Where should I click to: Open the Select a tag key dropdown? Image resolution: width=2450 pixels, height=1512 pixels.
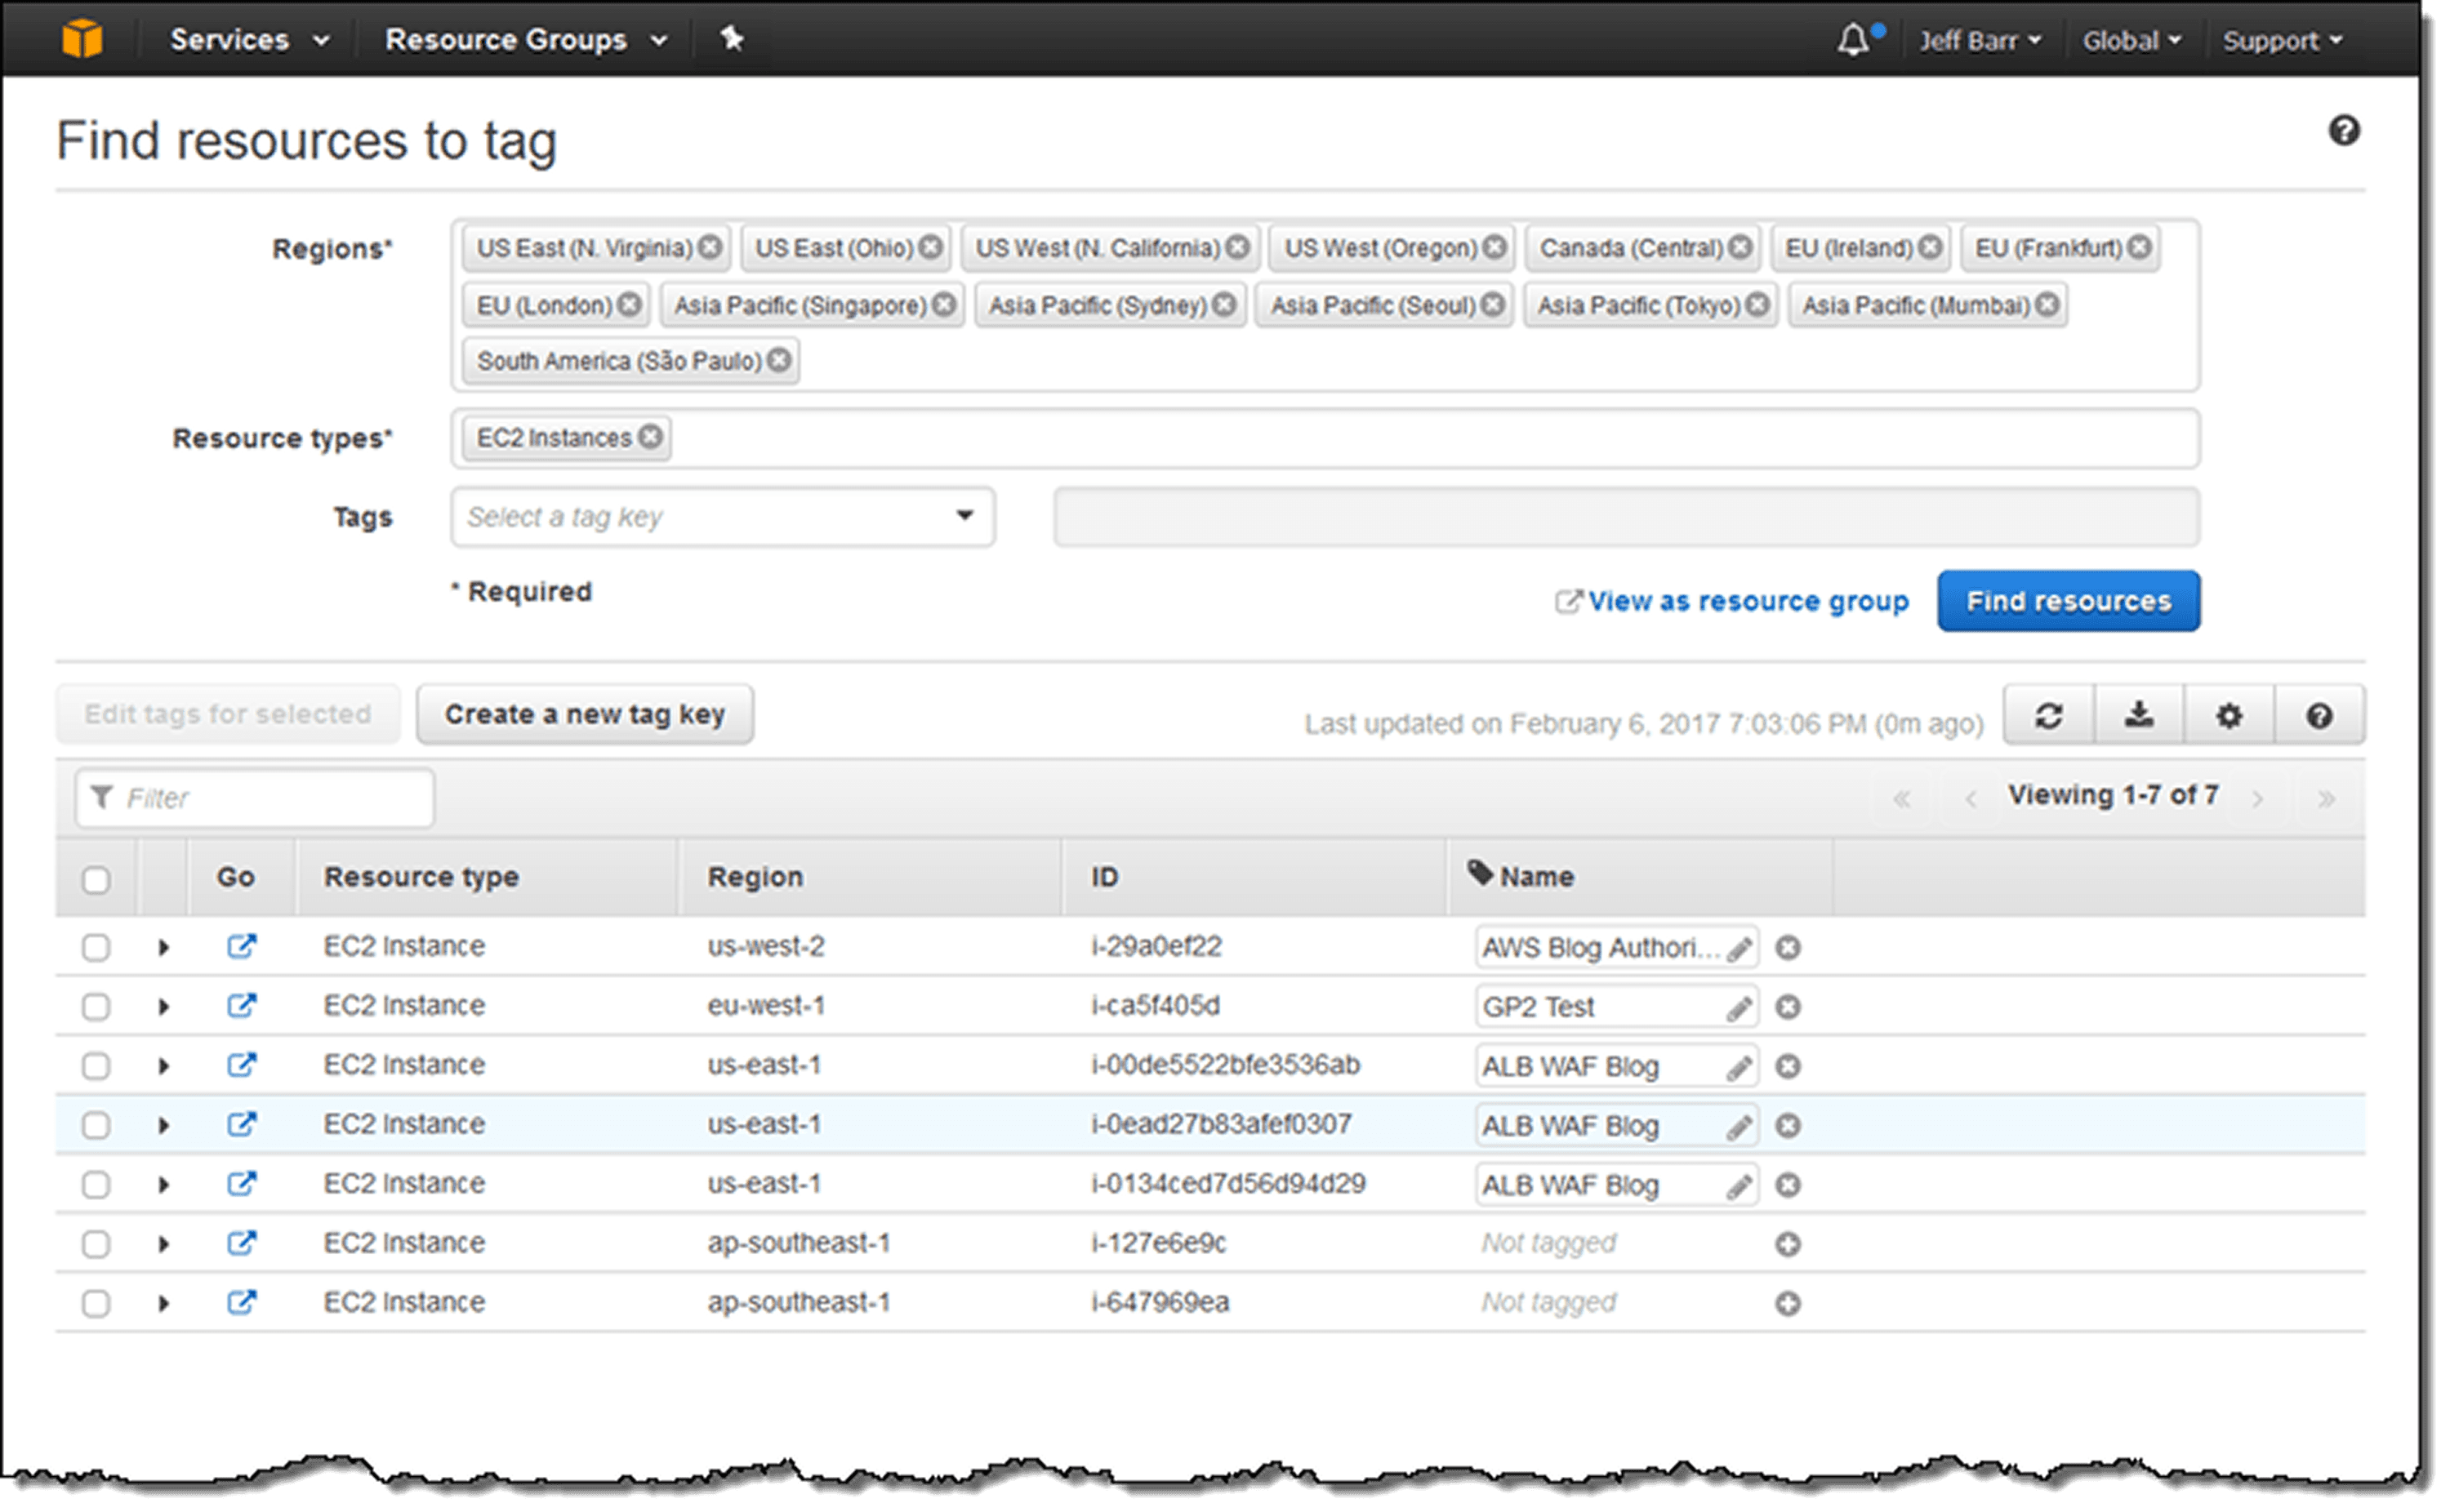tap(722, 517)
